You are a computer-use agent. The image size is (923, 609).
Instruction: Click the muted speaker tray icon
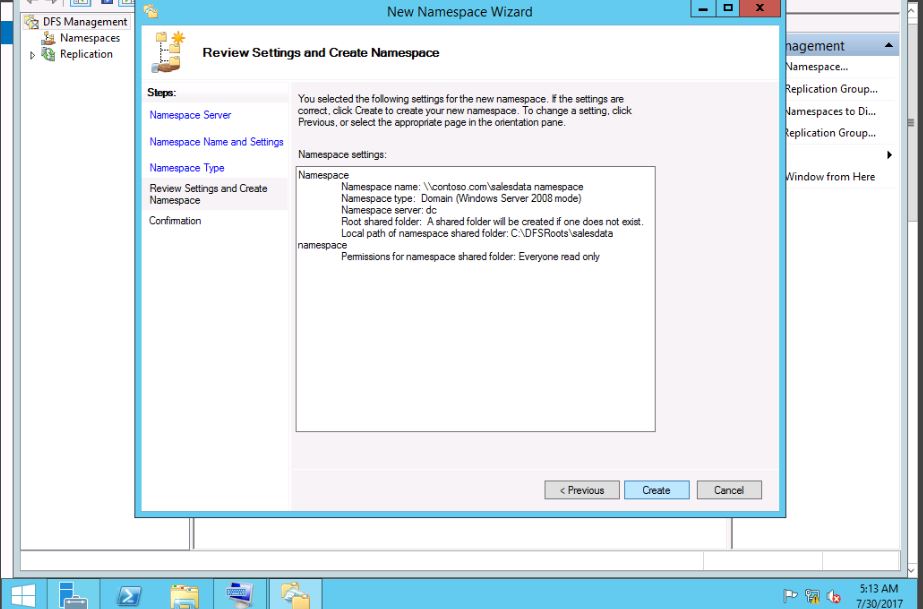click(834, 596)
